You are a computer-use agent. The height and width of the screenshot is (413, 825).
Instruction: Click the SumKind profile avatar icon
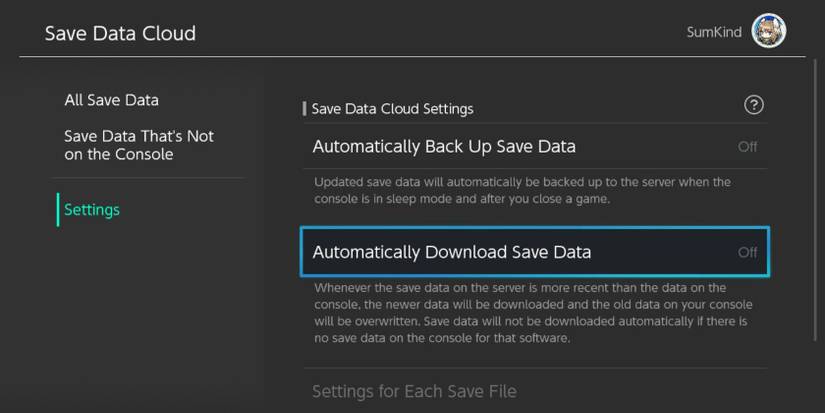pyautogui.click(x=769, y=31)
